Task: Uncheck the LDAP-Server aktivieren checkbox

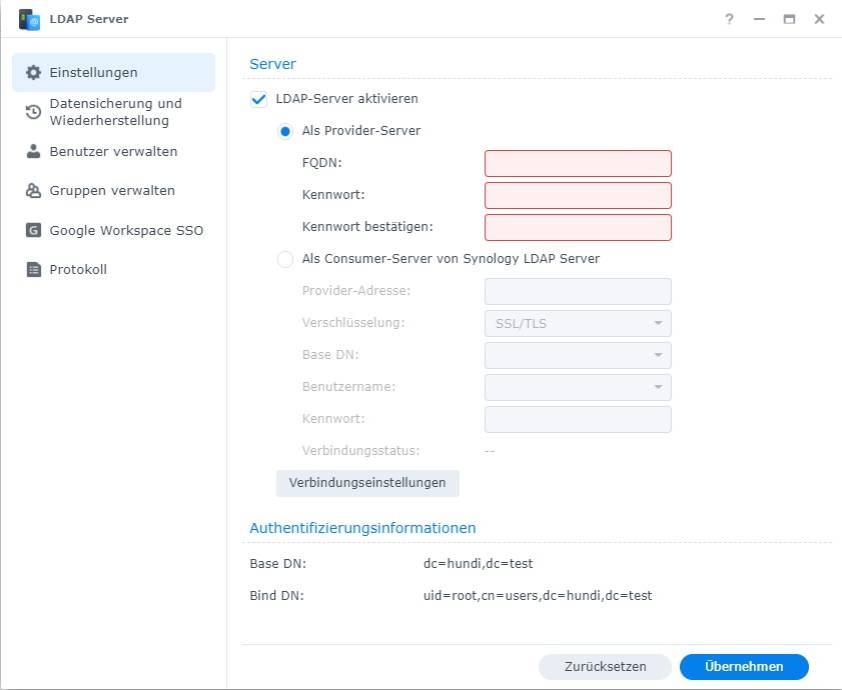Action: coord(259,99)
